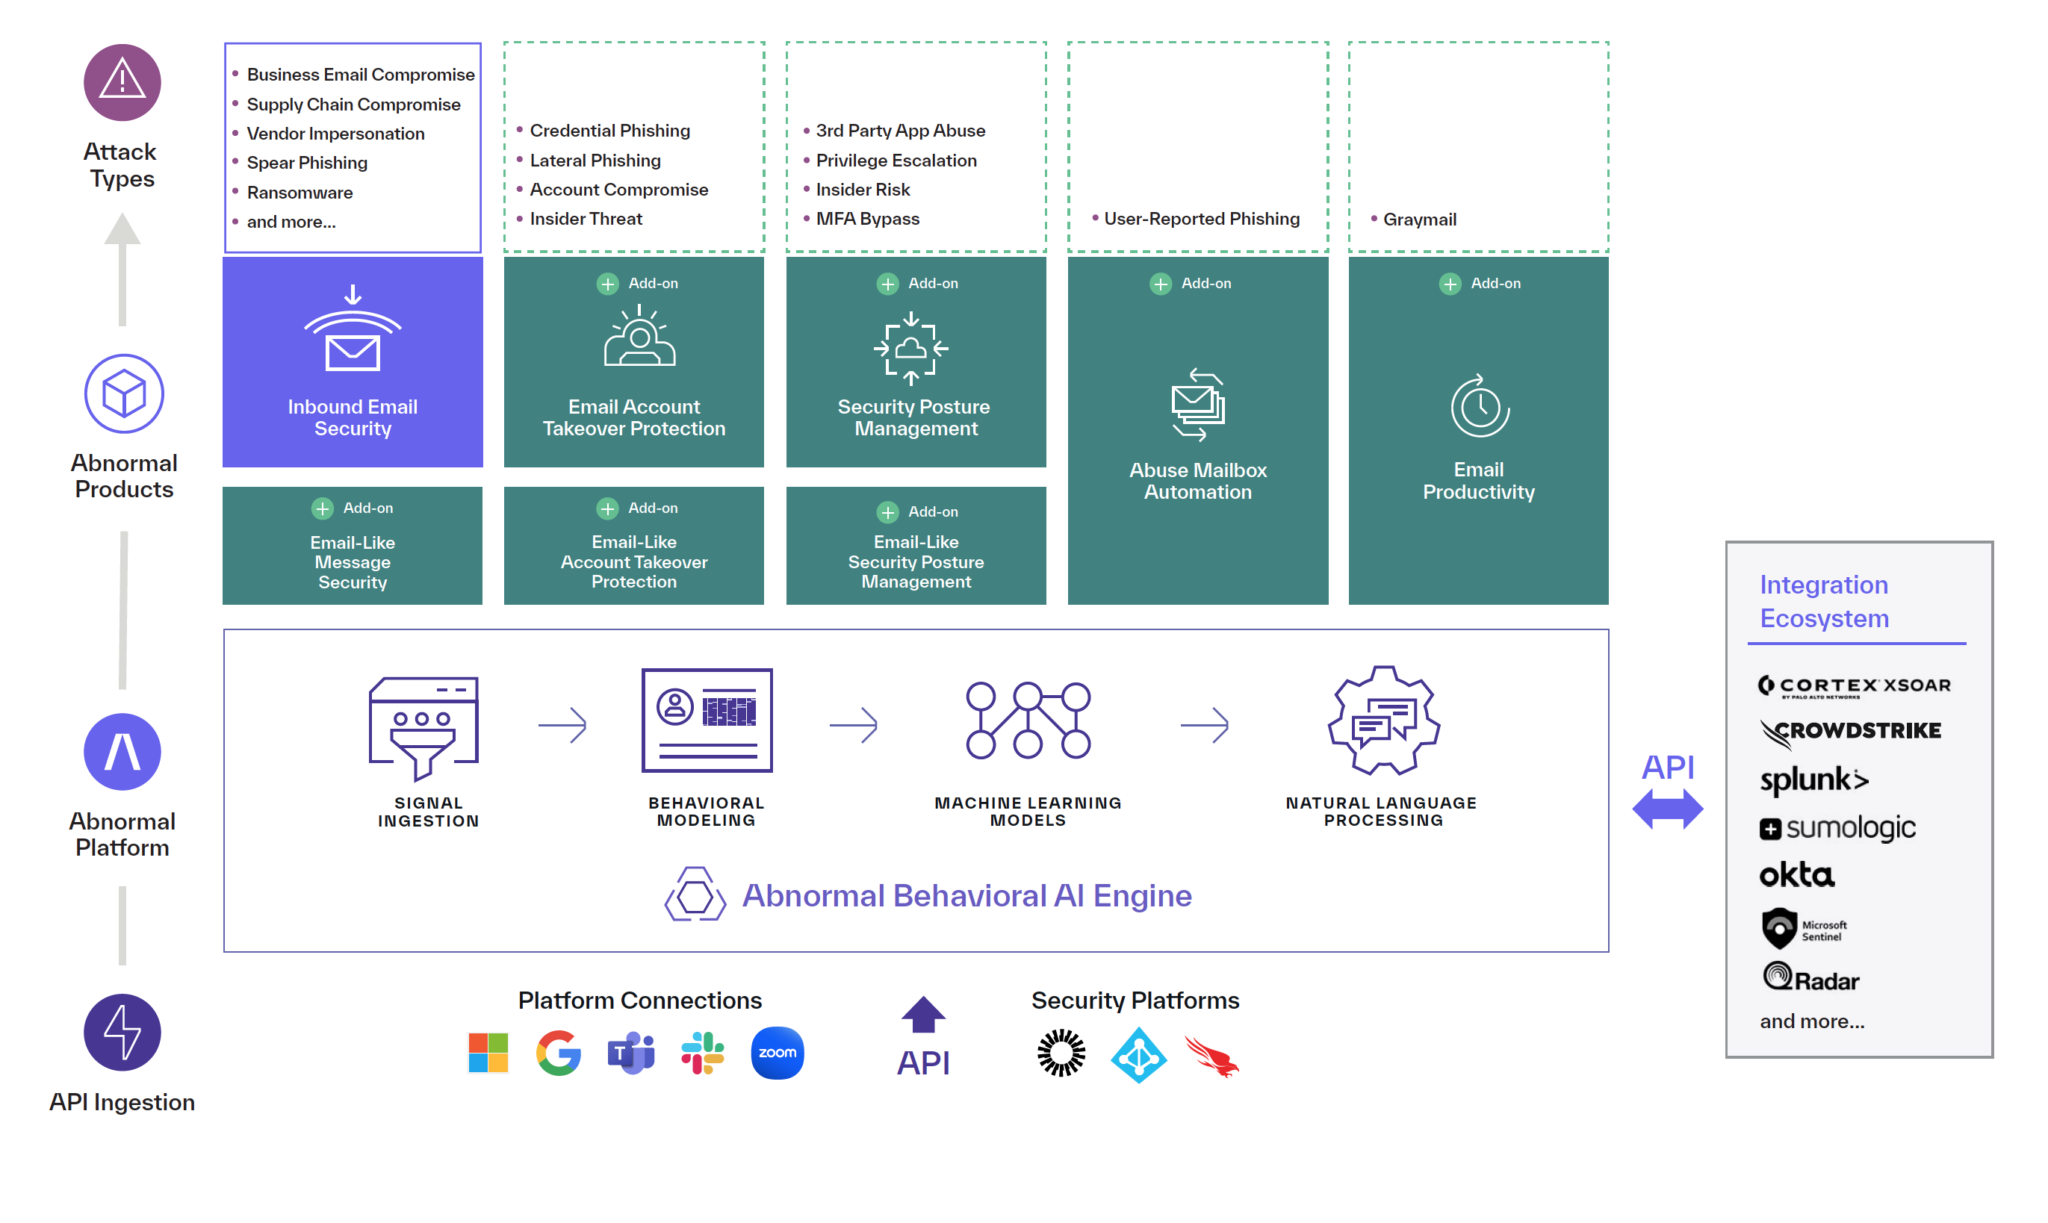Select the Abnormal Products cube icon
Image resolution: width=2048 pixels, height=1223 pixels.
click(124, 394)
